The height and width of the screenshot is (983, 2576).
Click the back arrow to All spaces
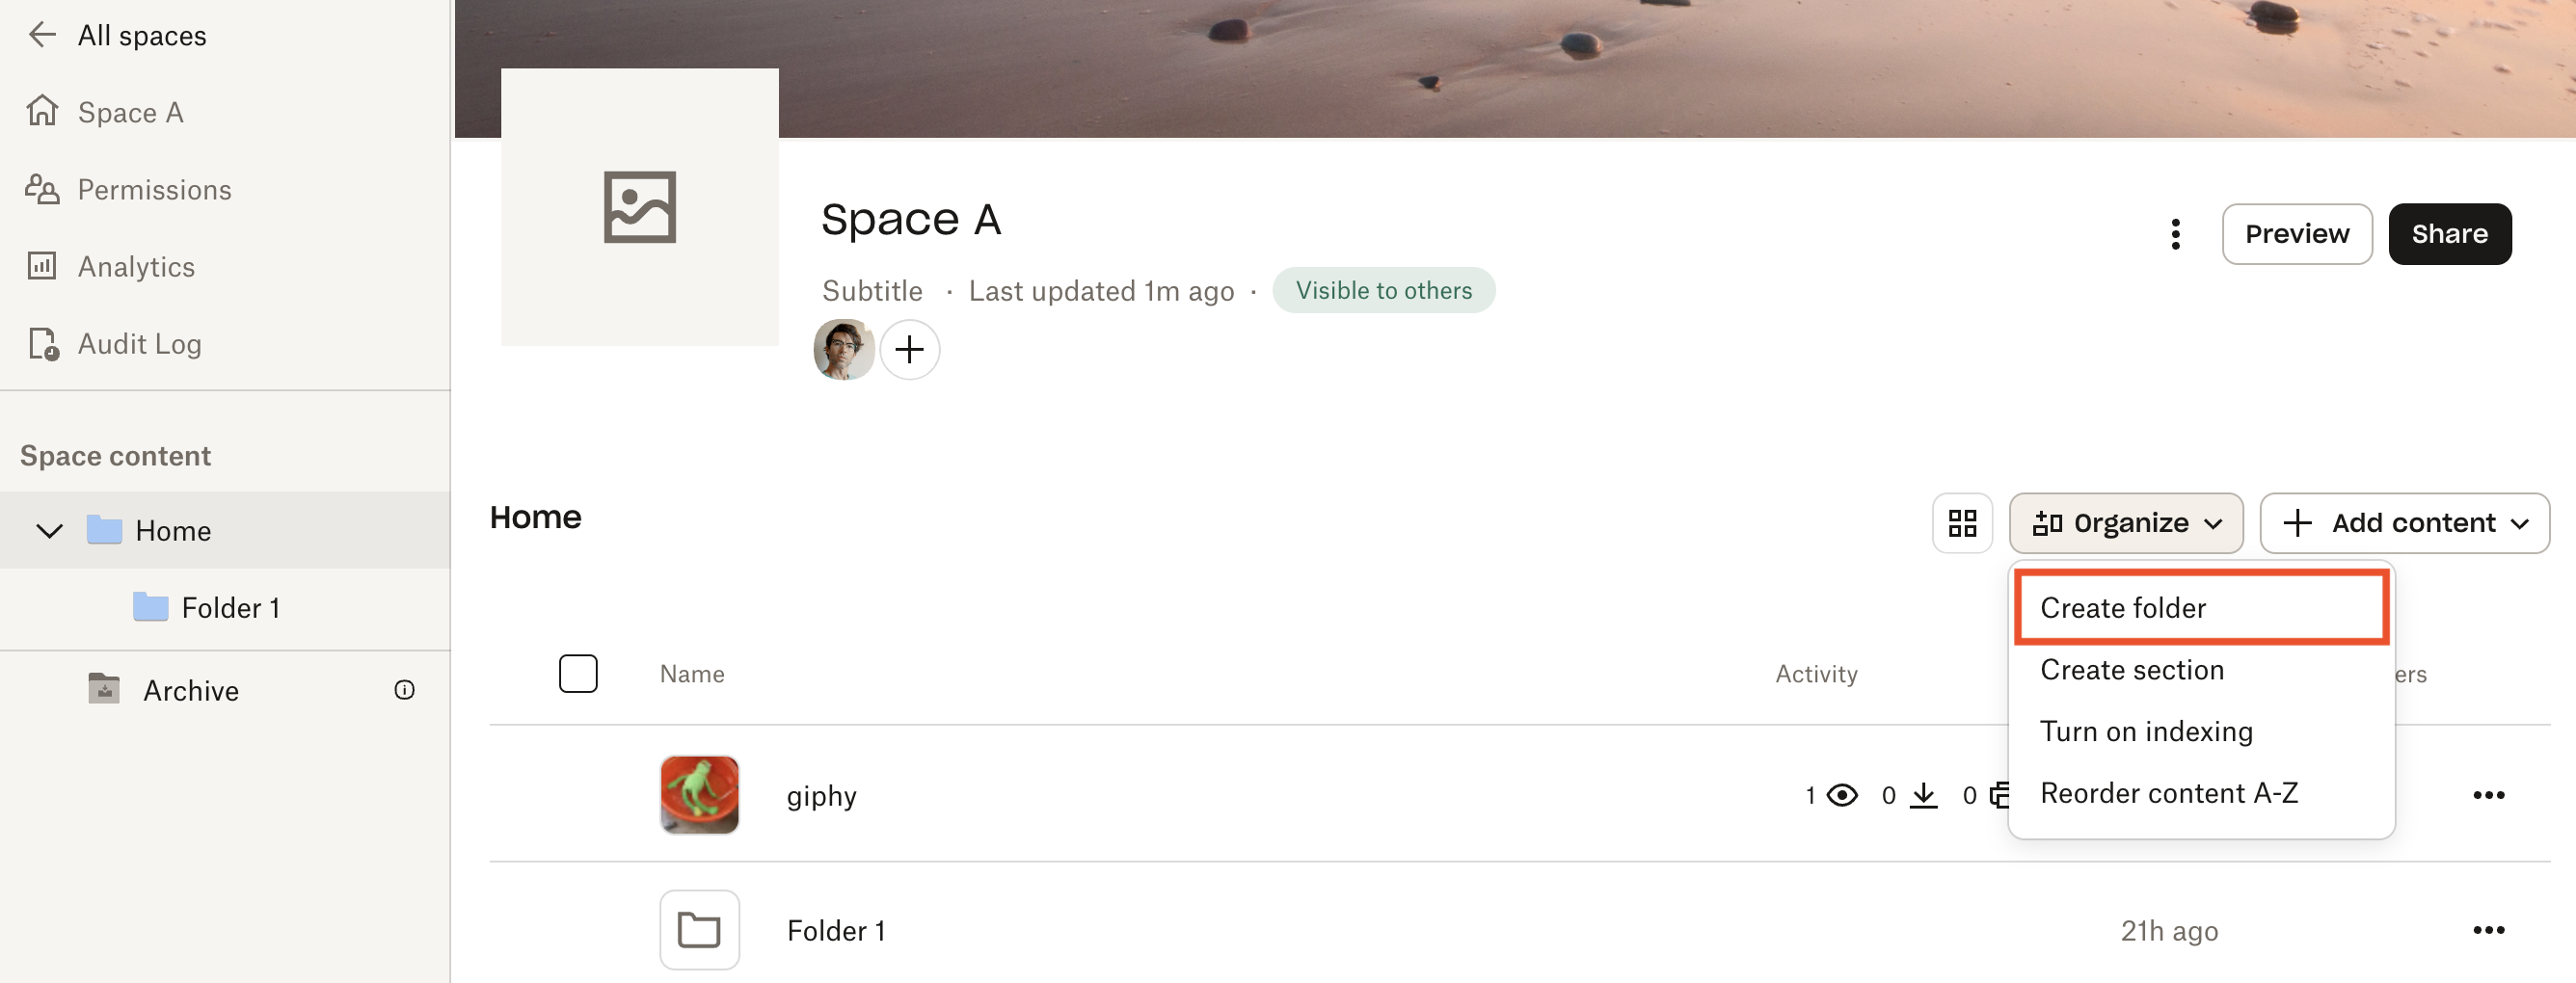[x=42, y=35]
